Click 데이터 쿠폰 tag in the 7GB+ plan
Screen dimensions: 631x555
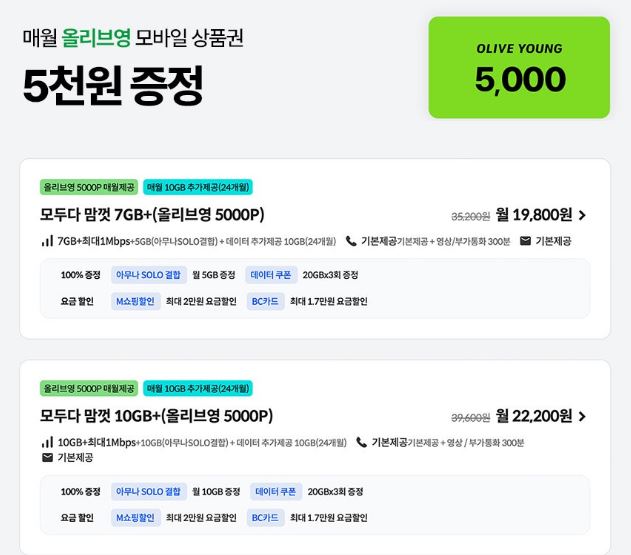(x=271, y=275)
